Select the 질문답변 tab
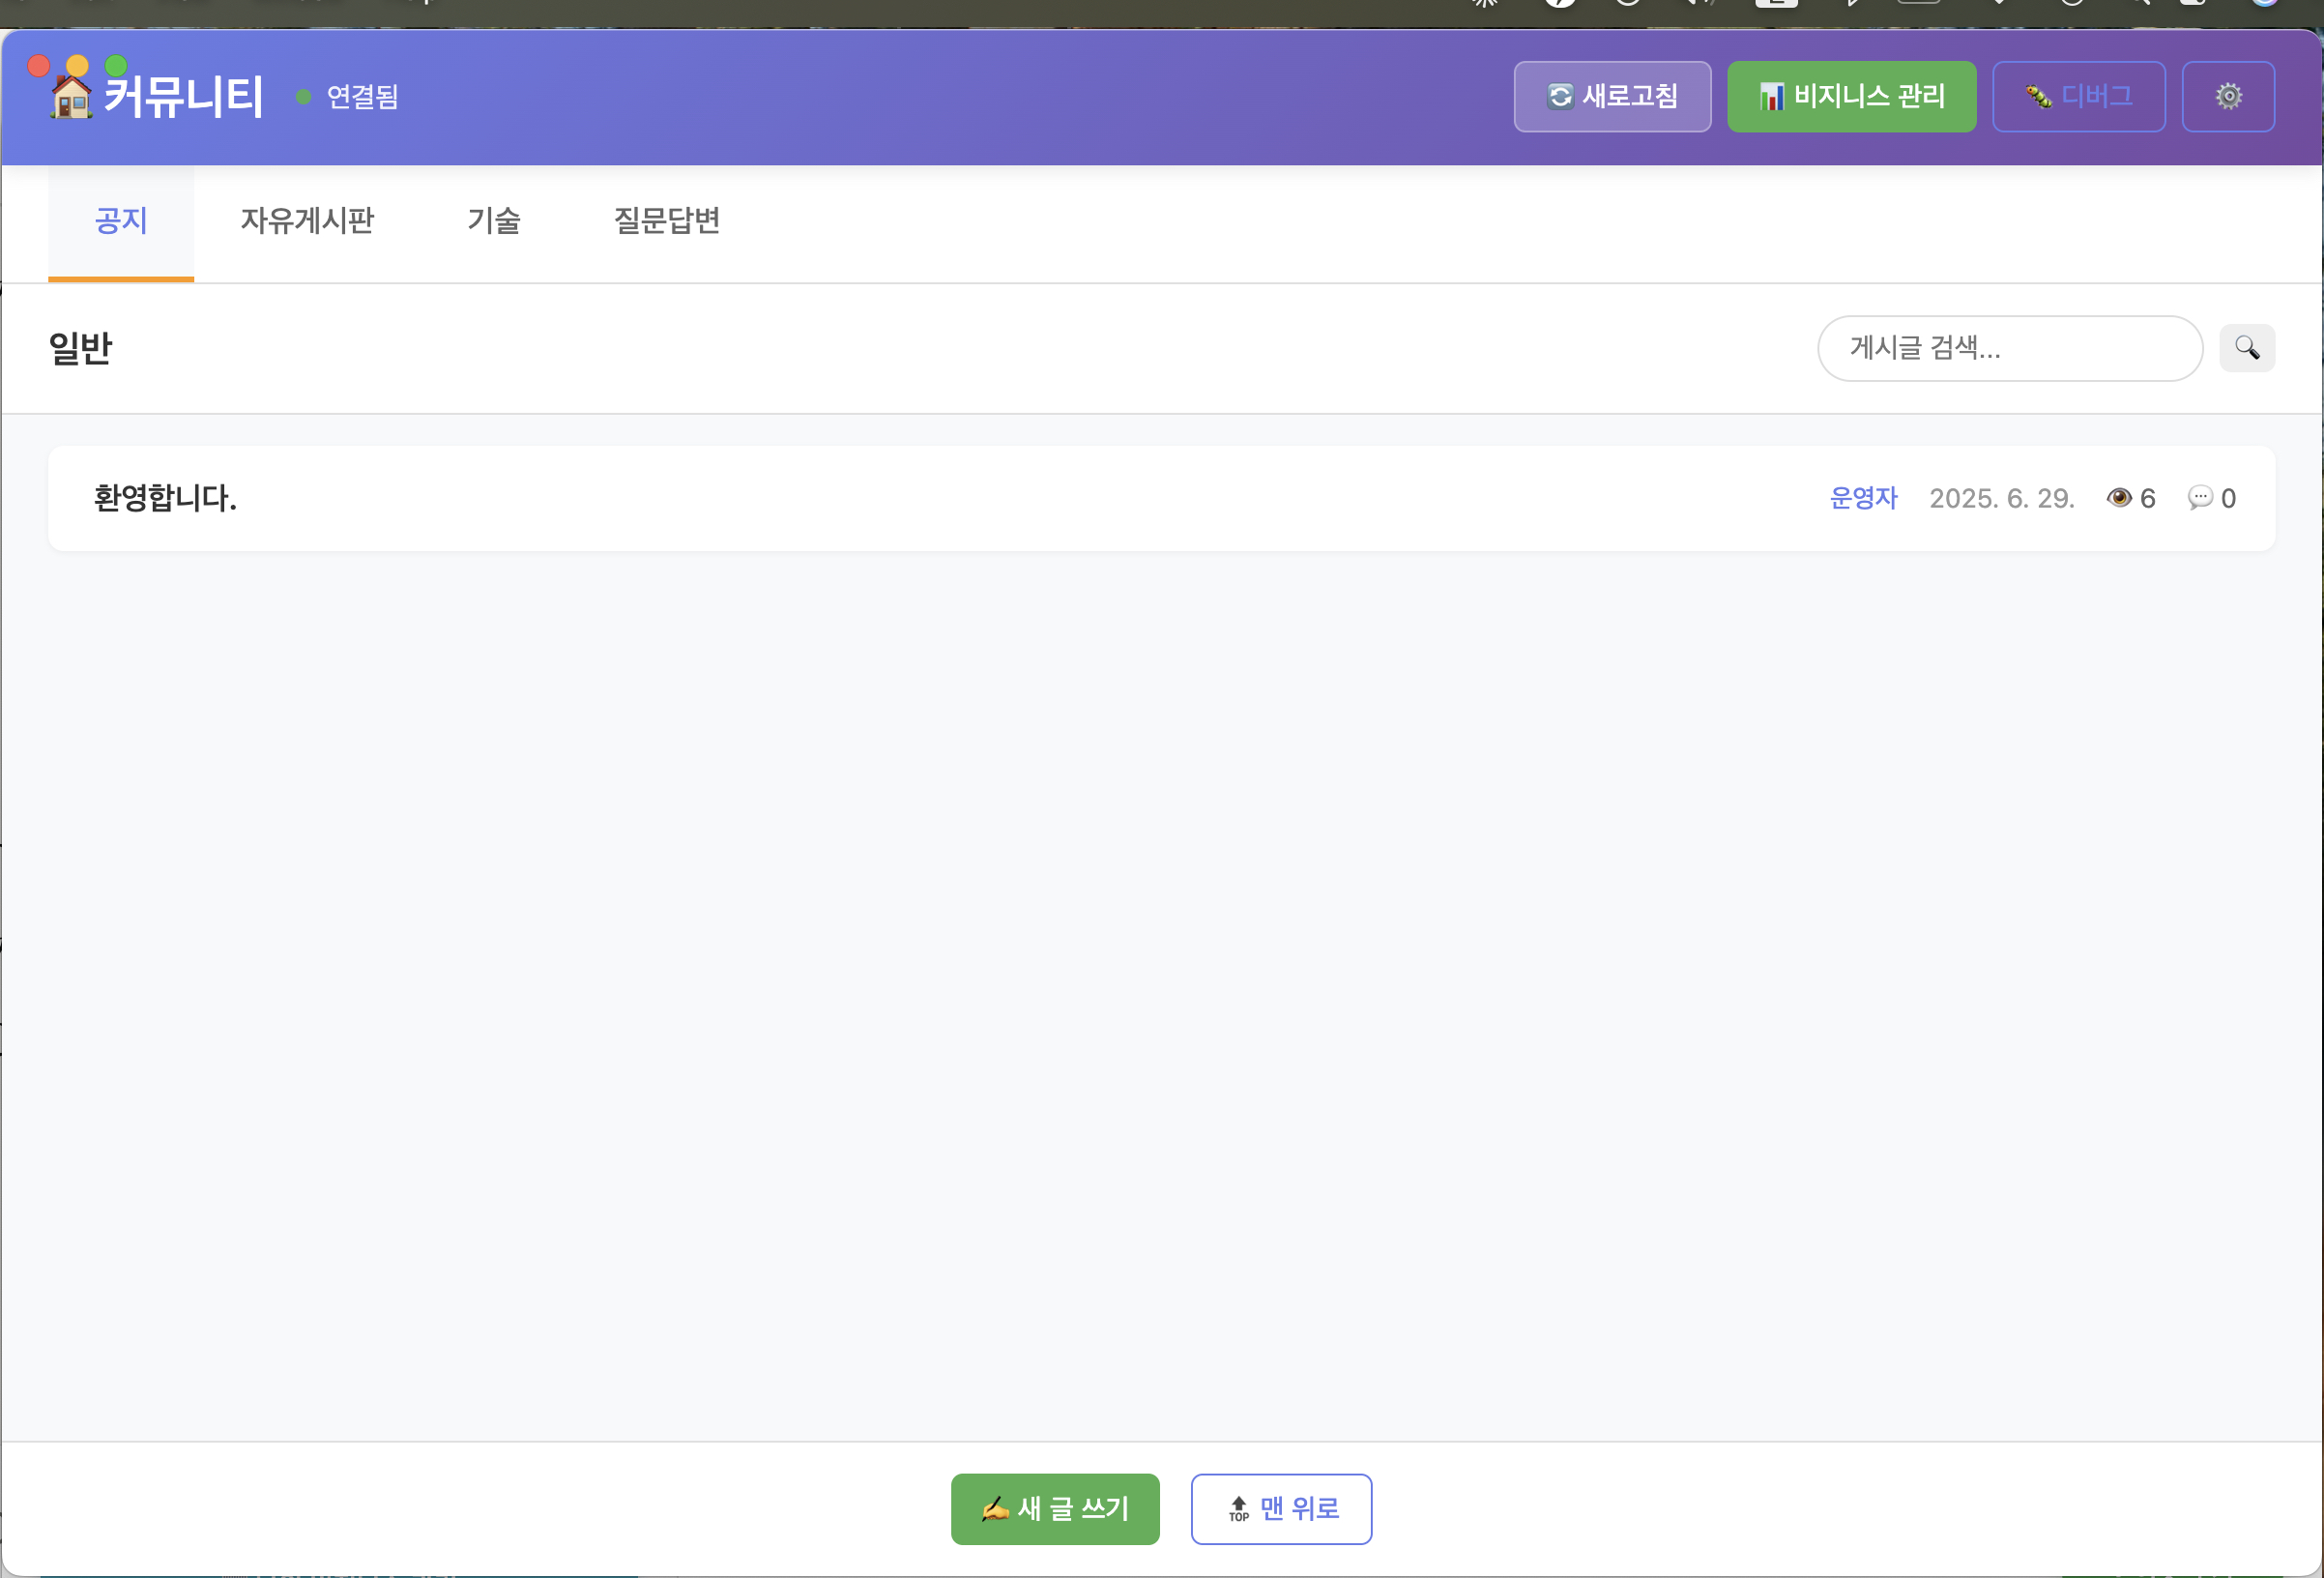Viewport: 2324px width, 1578px height. tap(666, 221)
